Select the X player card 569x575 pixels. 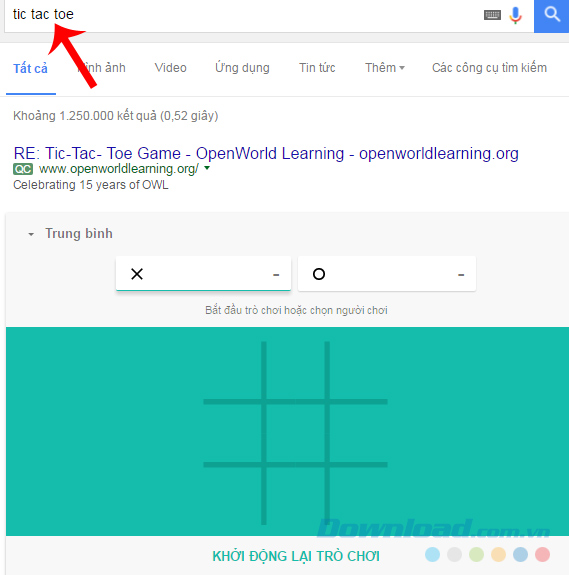click(203, 274)
